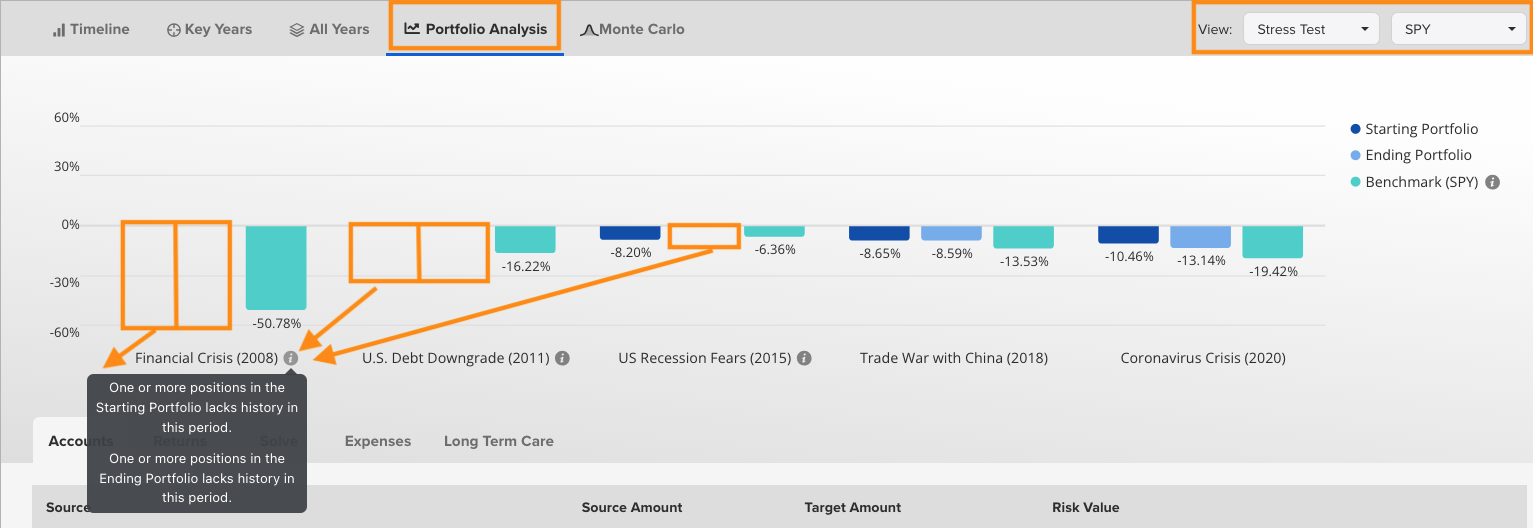Viewport: 1533px width, 528px height.
Task: Click the Coronavirus Crisis (2020) label
Action: coord(1203,358)
